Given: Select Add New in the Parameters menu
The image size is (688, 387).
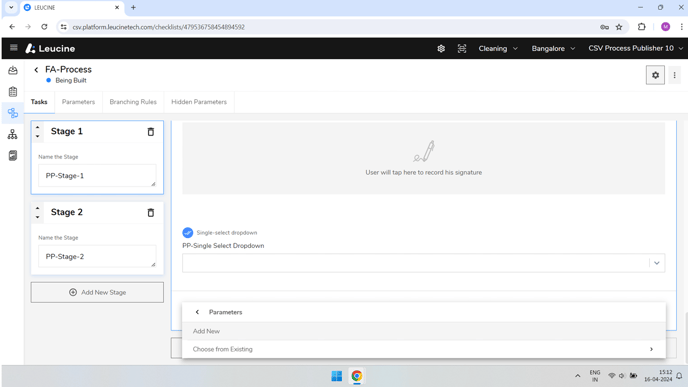Looking at the screenshot, I should click(423, 331).
